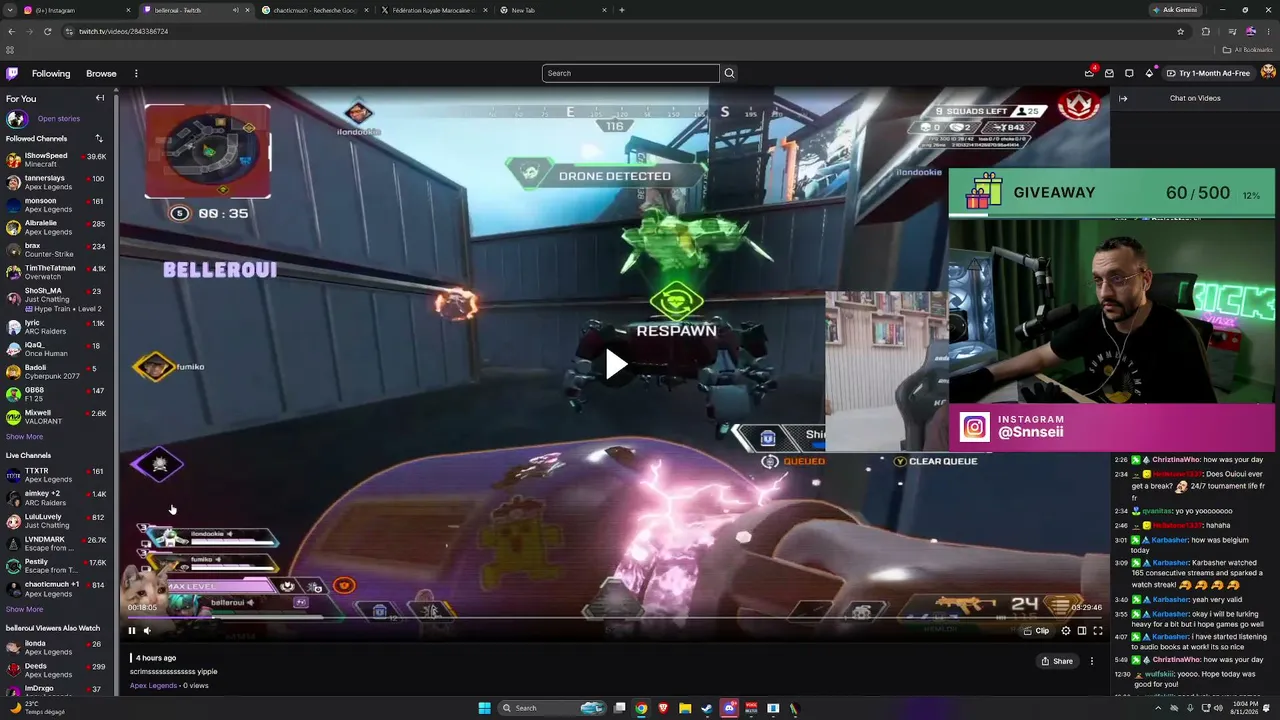Screen dimensions: 1280x720
Task: Open All Bookmarks folder
Action: tap(1248, 50)
